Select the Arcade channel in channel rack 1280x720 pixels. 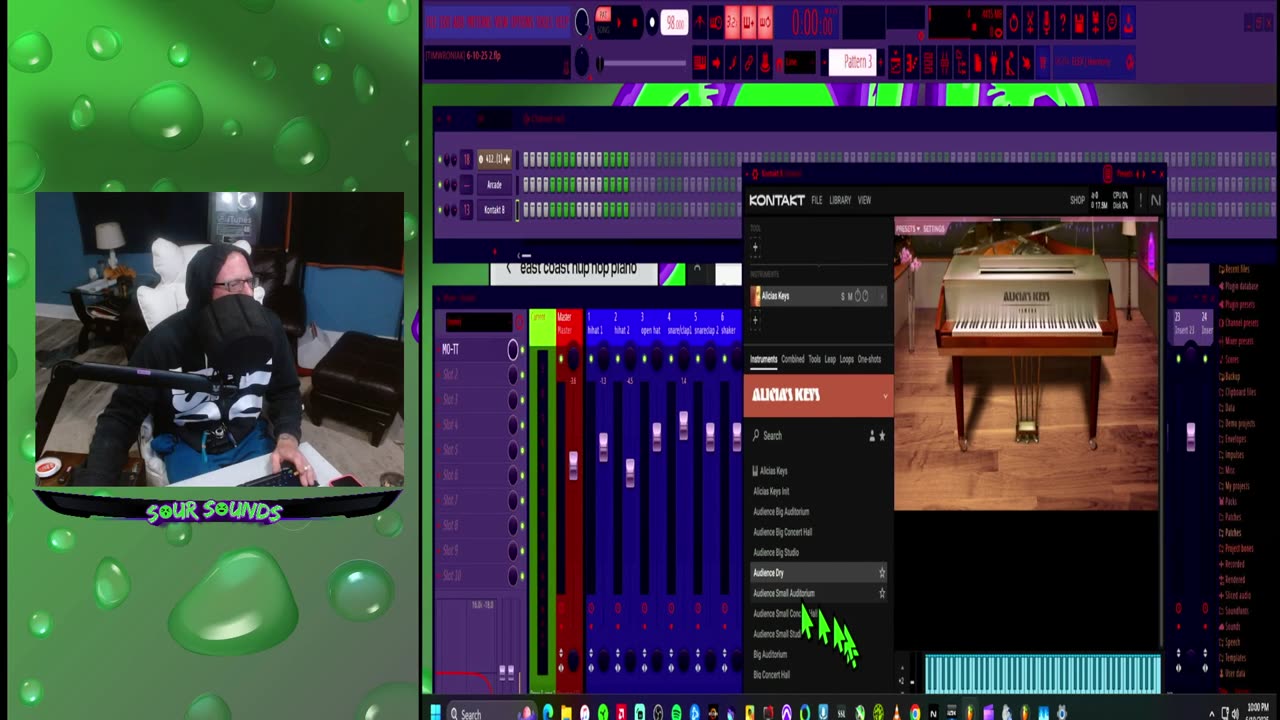[x=494, y=185]
